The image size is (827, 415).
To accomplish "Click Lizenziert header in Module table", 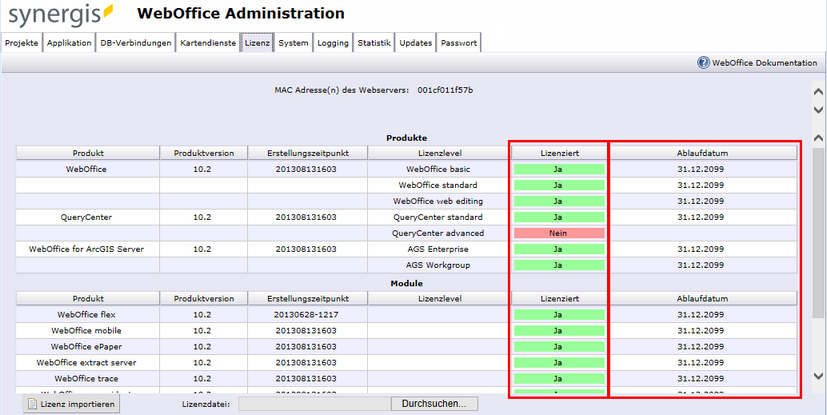I will pyautogui.click(x=560, y=298).
